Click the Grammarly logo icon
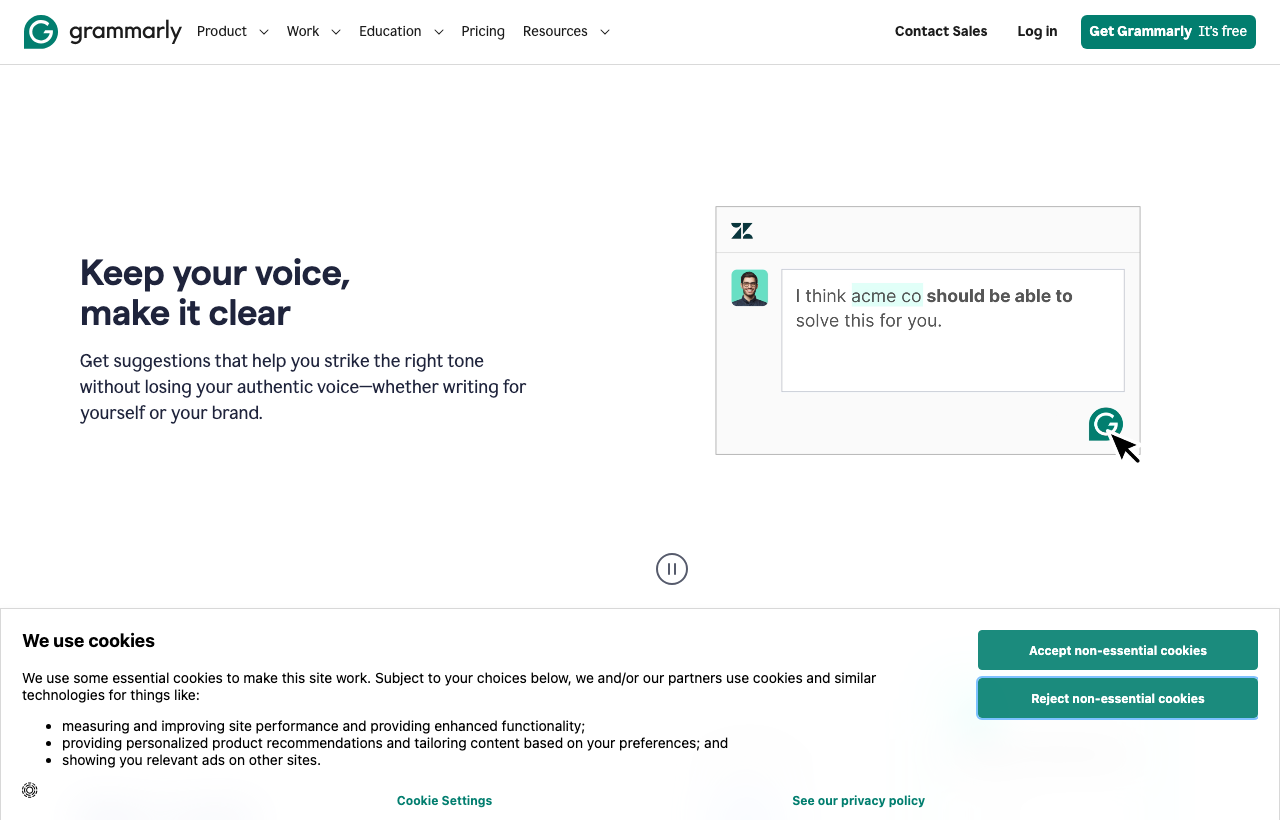This screenshot has height=820, width=1280. [x=41, y=32]
